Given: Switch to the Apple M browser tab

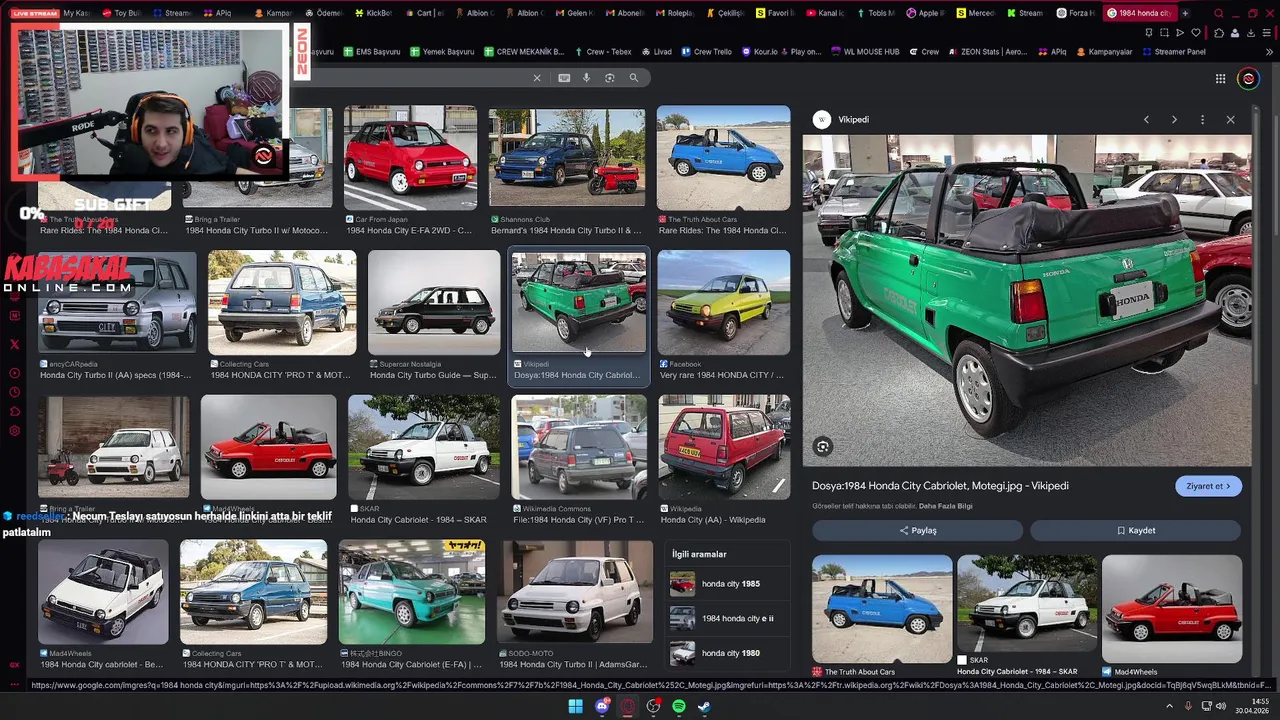Looking at the screenshot, I should tap(925, 13).
